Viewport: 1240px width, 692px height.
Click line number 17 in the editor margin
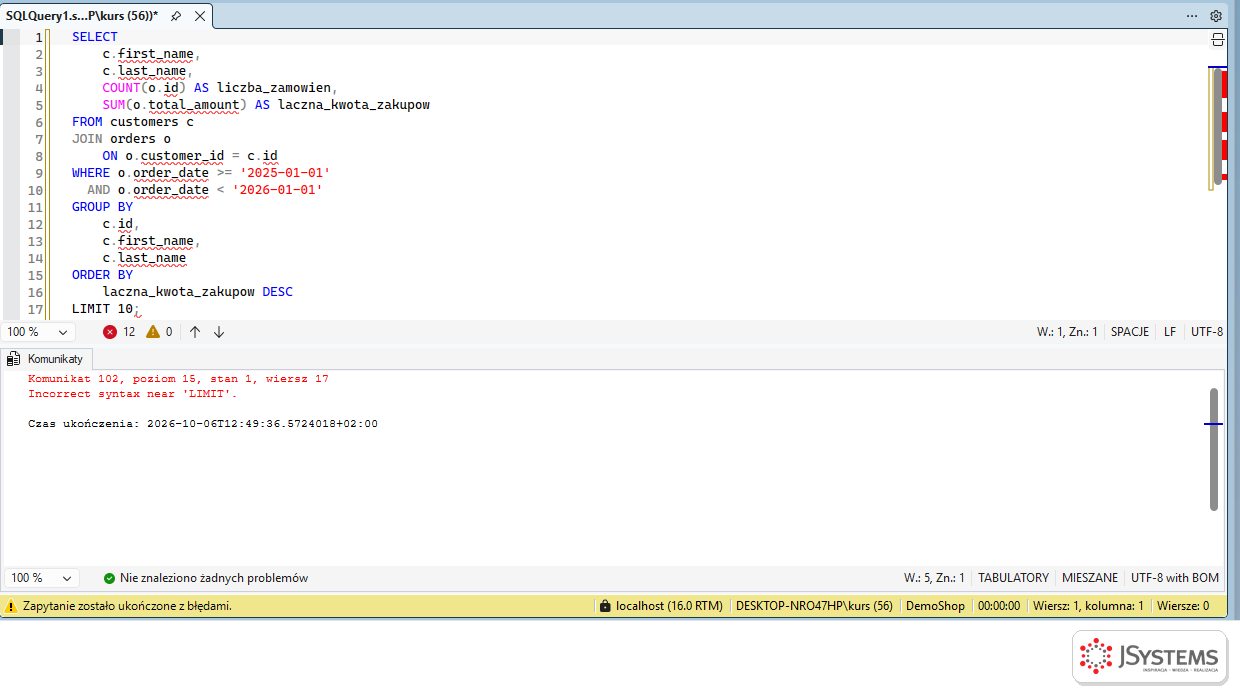[35, 309]
